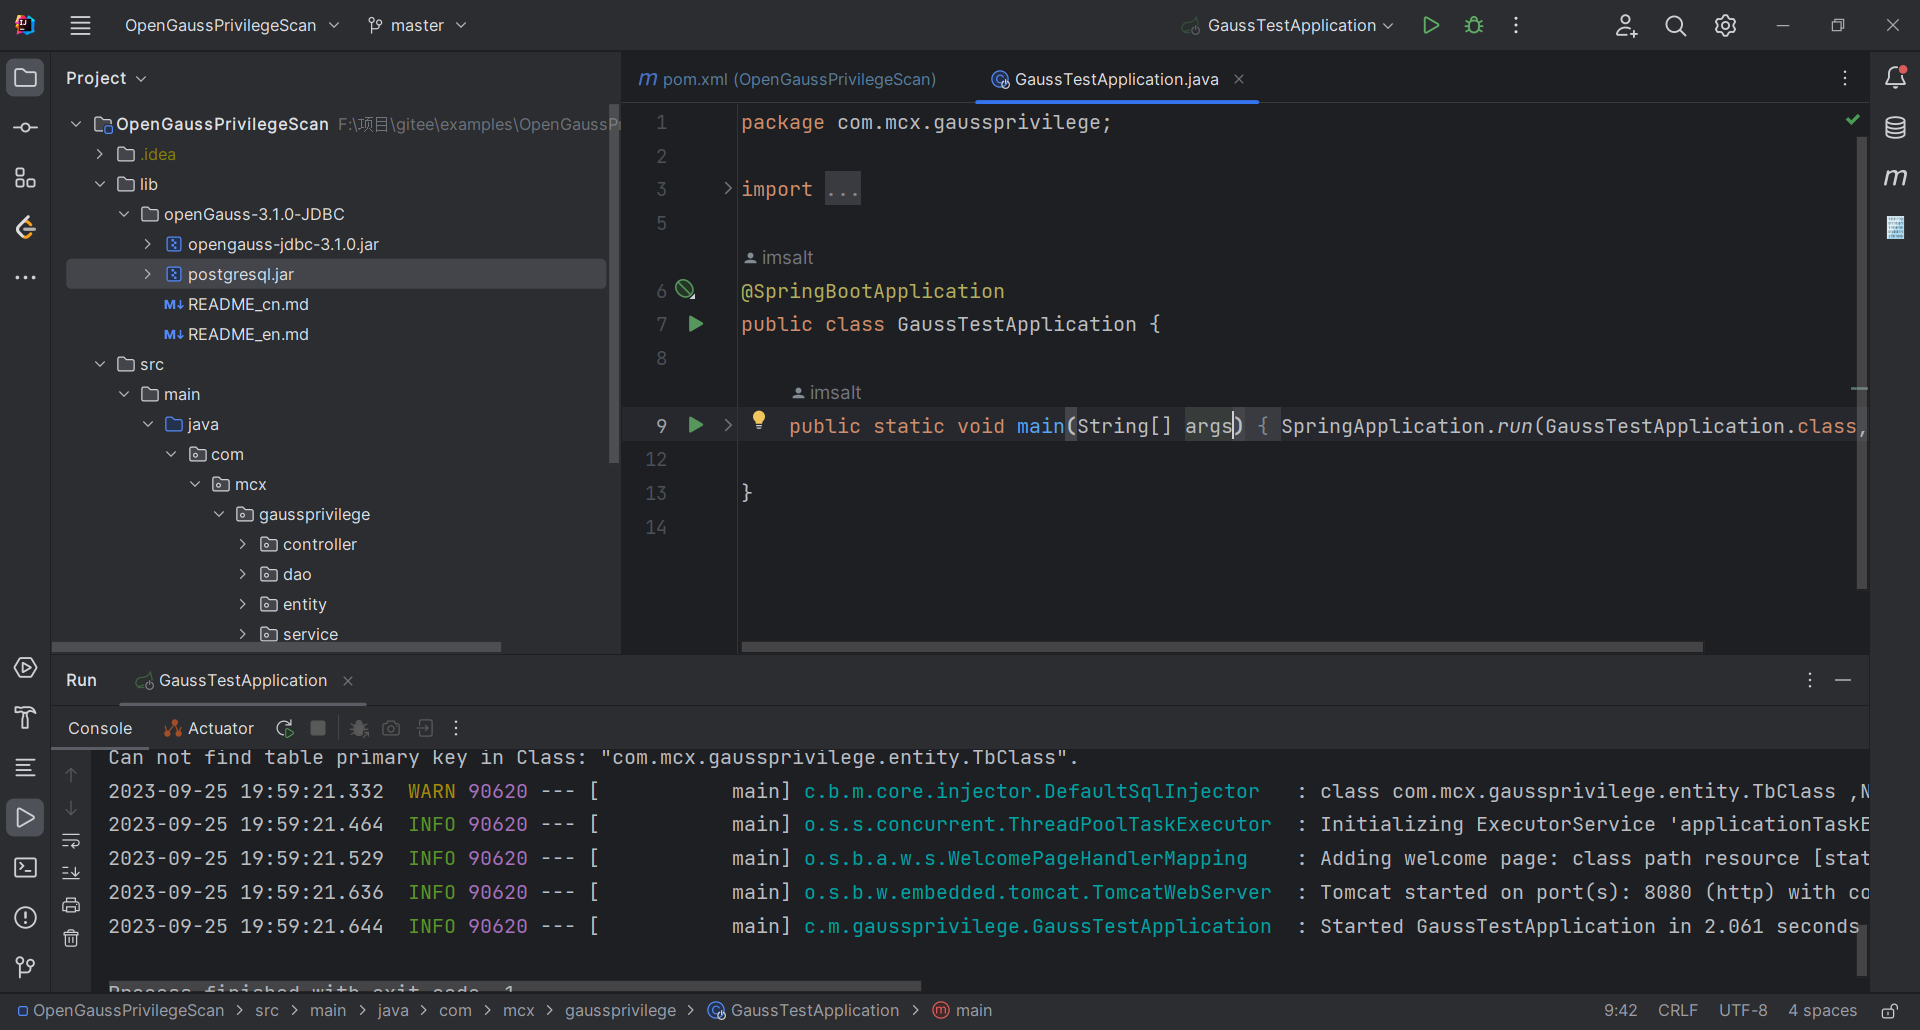
Task: Click project tree horizontal scrollbar
Action: coord(276,647)
